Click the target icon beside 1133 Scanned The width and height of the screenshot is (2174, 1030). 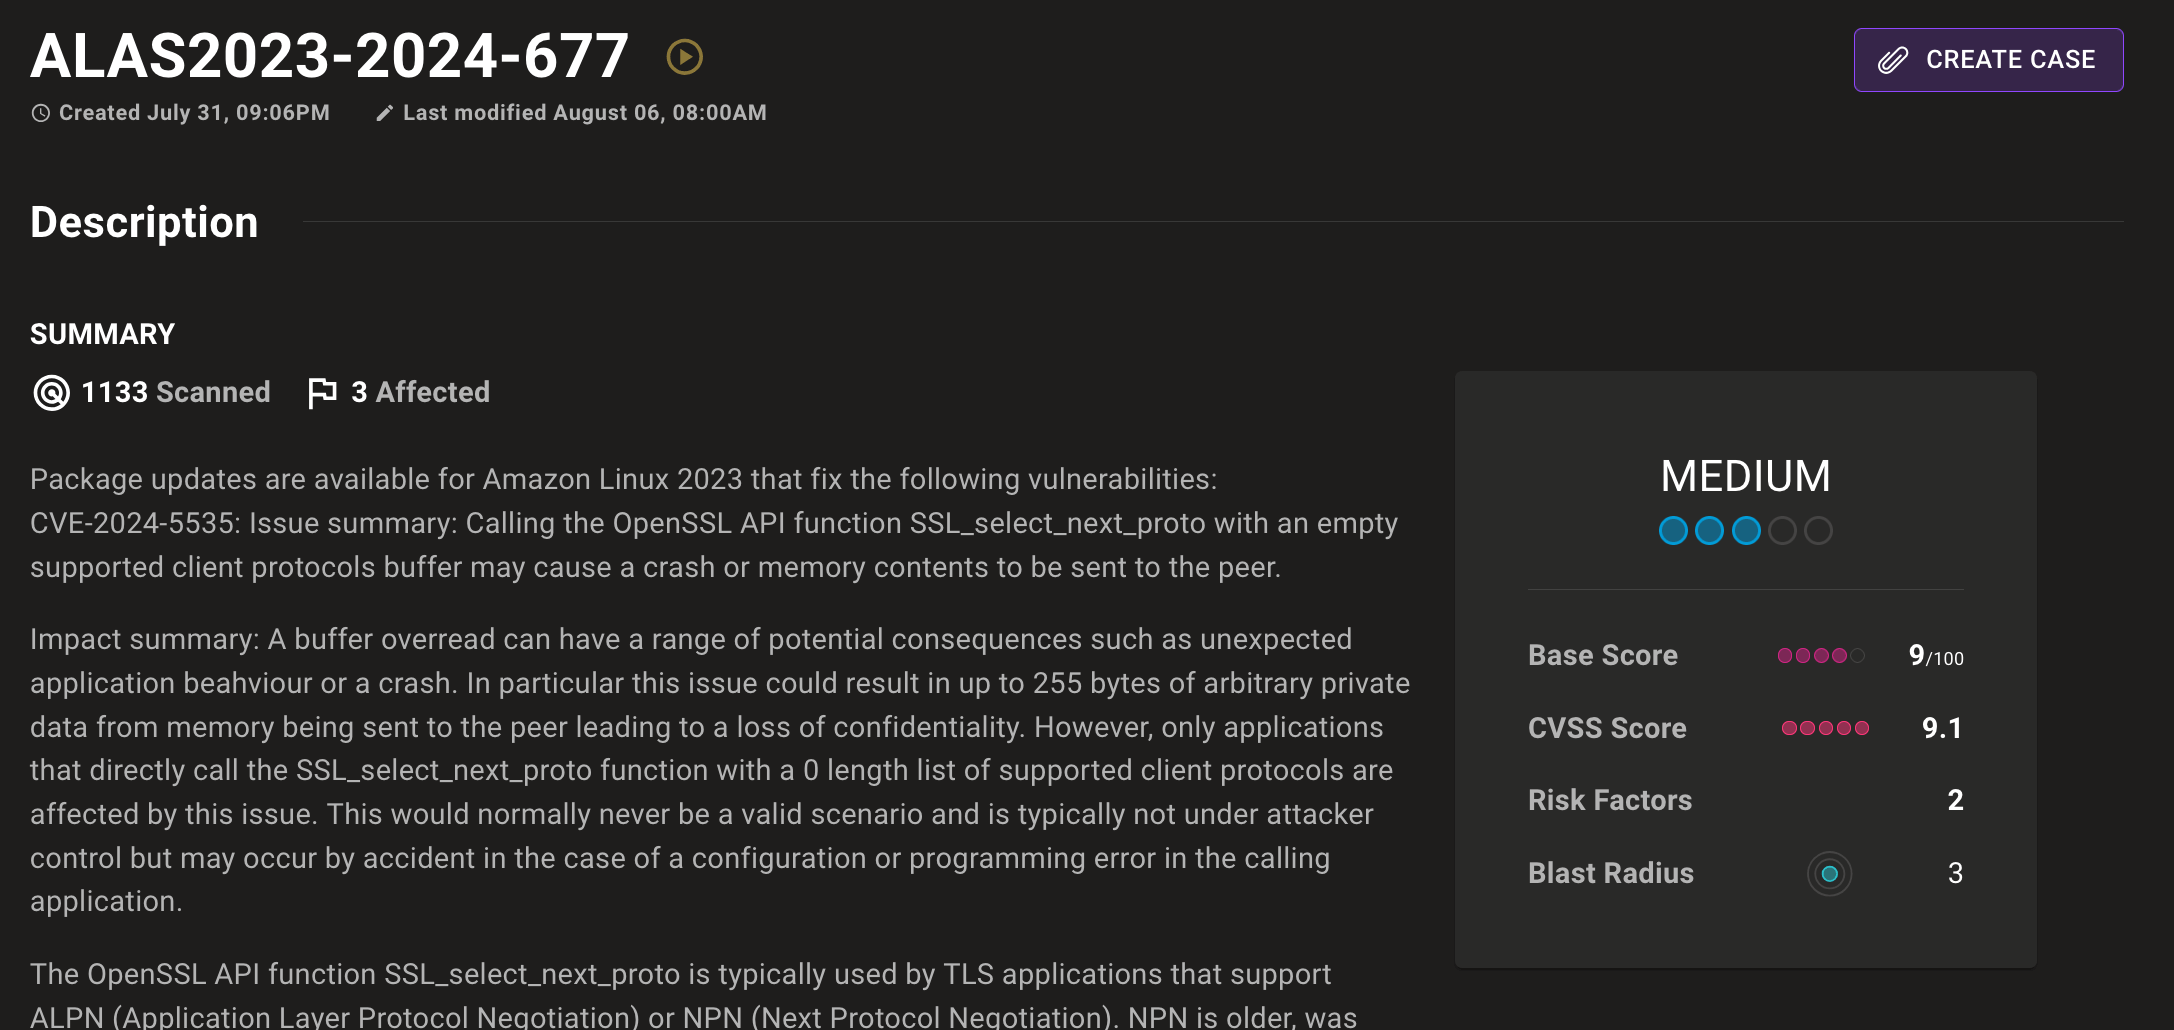pyautogui.click(x=51, y=393)
